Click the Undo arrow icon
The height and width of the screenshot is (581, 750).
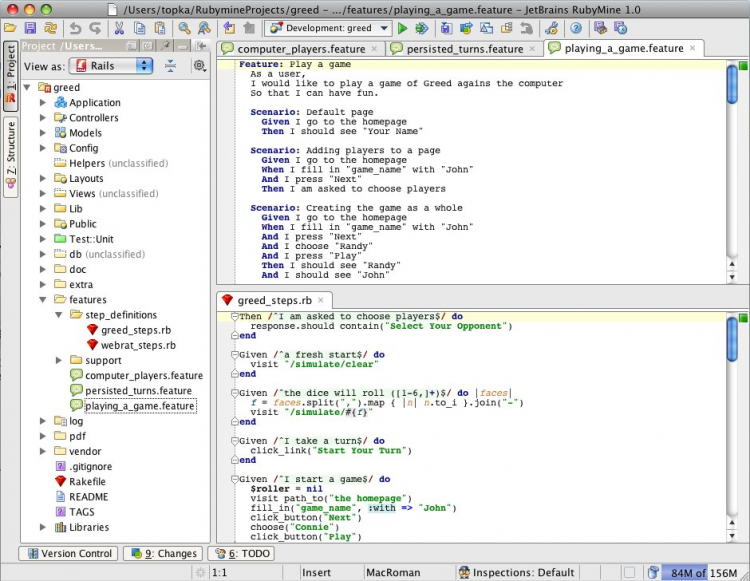74,28
